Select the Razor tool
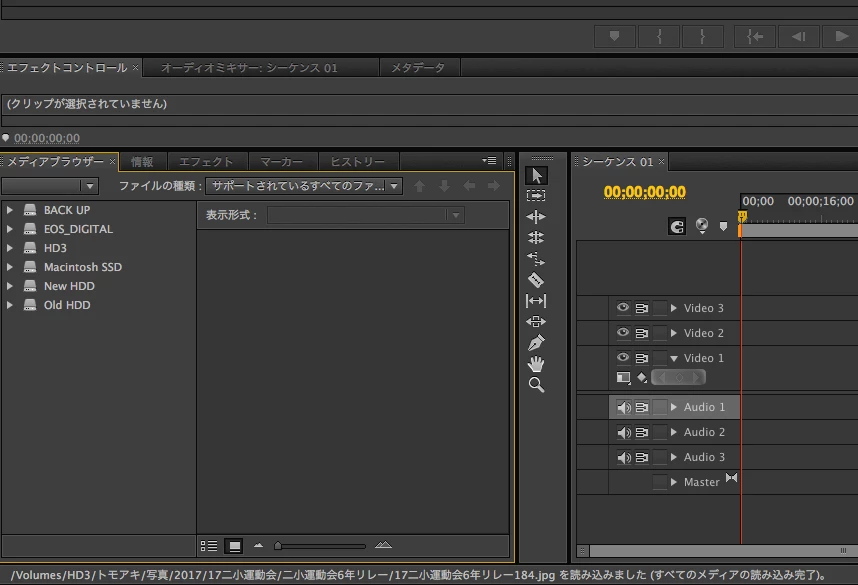Screen dimensions: 858x585 [536, 280]
